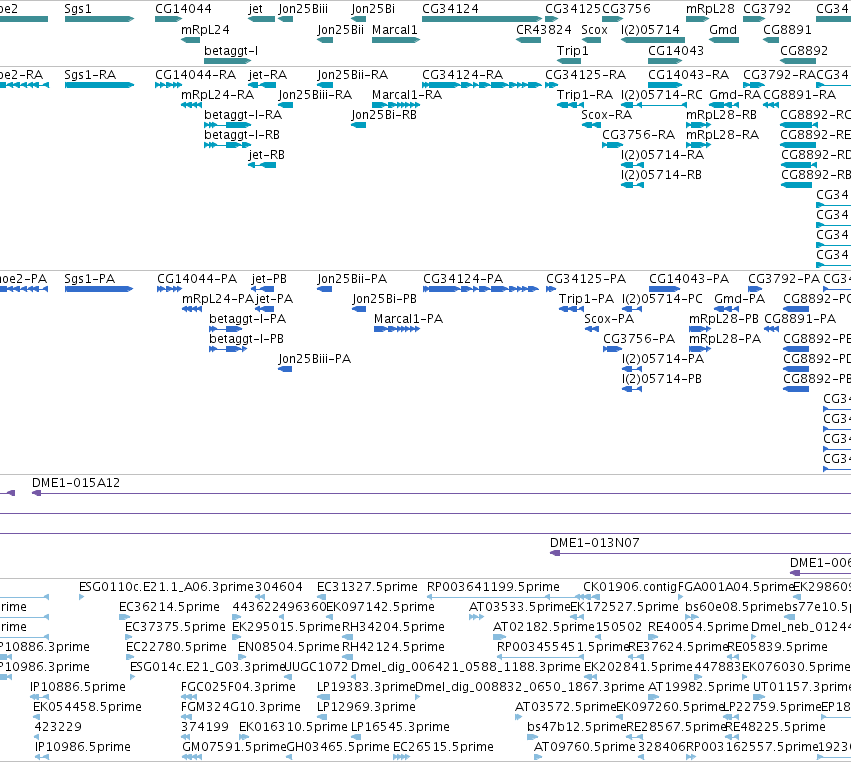This screenshot has height=762, width=851.
Task: Click the CG14044-RA transcript label
Action: coord(195,74)
